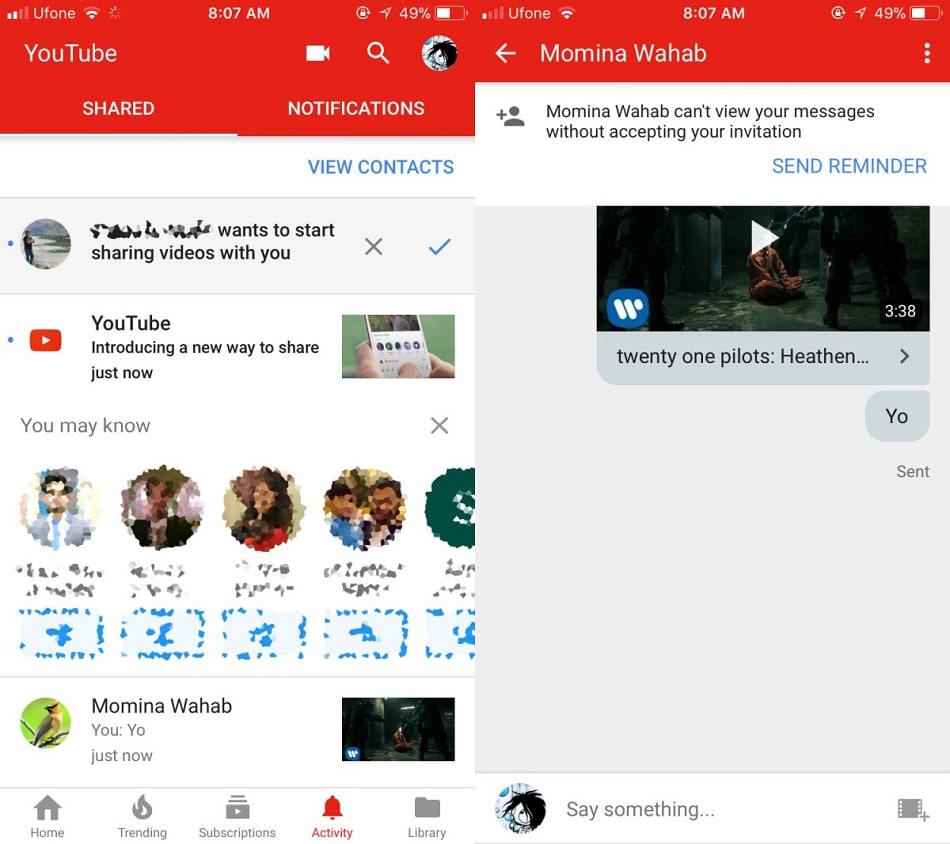This screenshot has height=844, width=950.
Task: Open the YouTube new way to share notification
Action: point(238,346)
